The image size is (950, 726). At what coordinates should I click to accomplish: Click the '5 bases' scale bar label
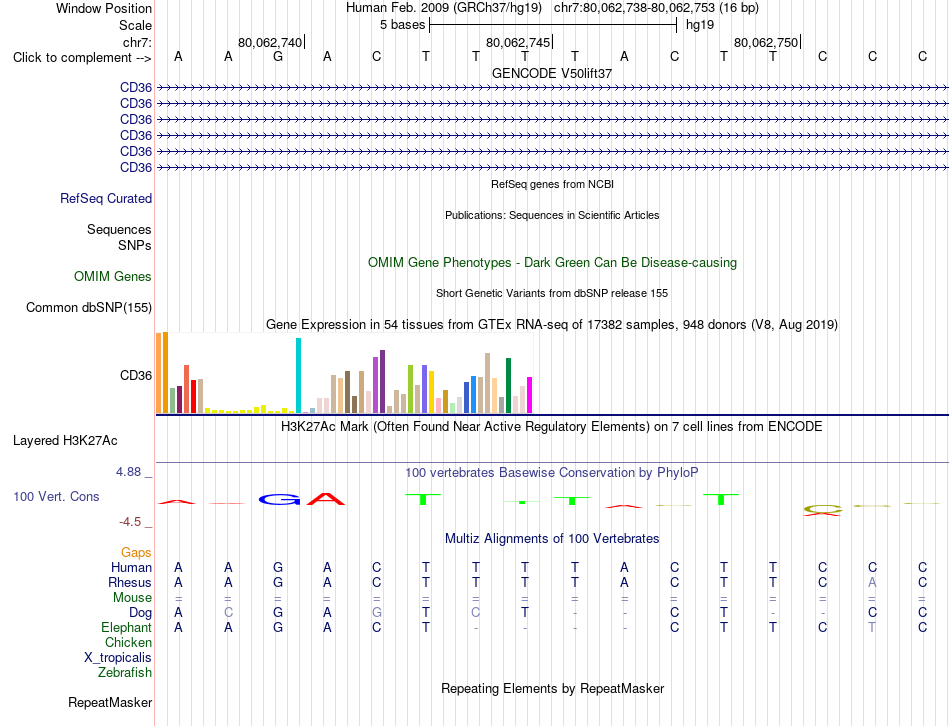pos(403,25)
